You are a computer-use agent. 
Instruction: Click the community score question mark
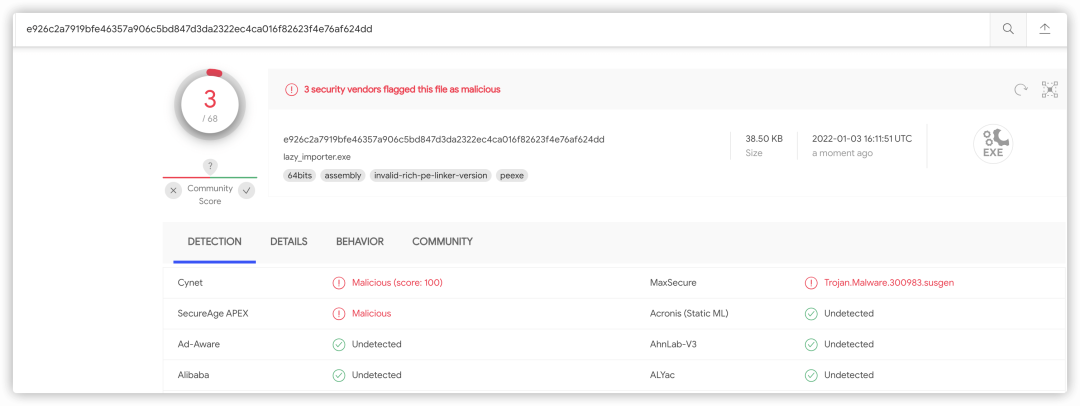coord(210,166)
